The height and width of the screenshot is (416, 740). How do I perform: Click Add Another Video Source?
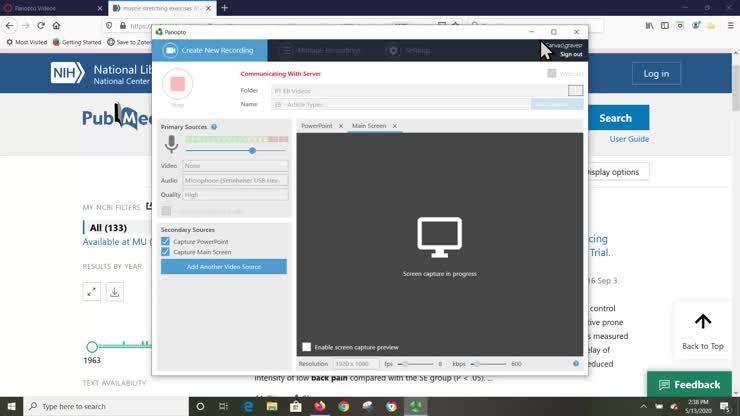point(224,267)
